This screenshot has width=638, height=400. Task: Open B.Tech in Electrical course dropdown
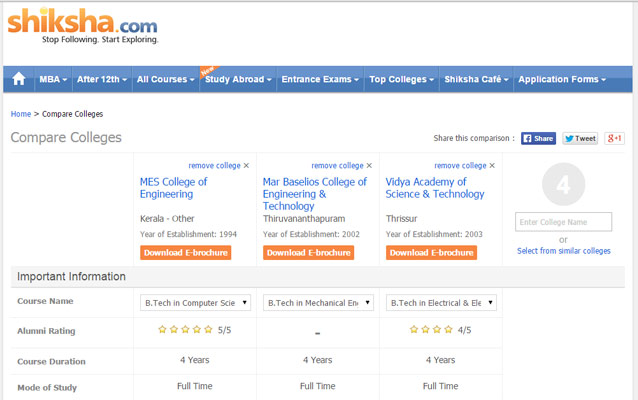[x=441, y=302]
